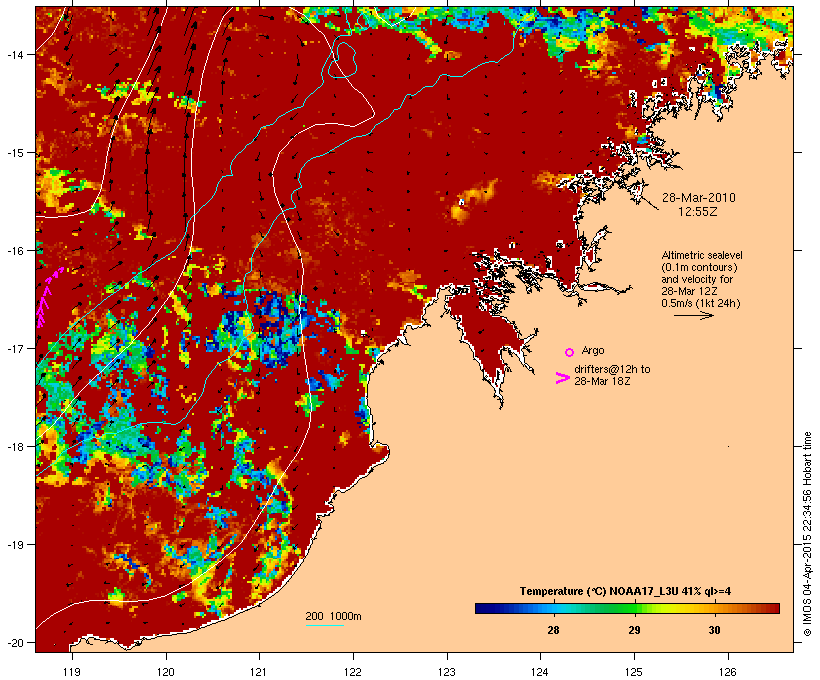The width and height of the screenshot is (820, 680).
Task: Click the '-16' latitude axis label
Action: coord(15,251)
